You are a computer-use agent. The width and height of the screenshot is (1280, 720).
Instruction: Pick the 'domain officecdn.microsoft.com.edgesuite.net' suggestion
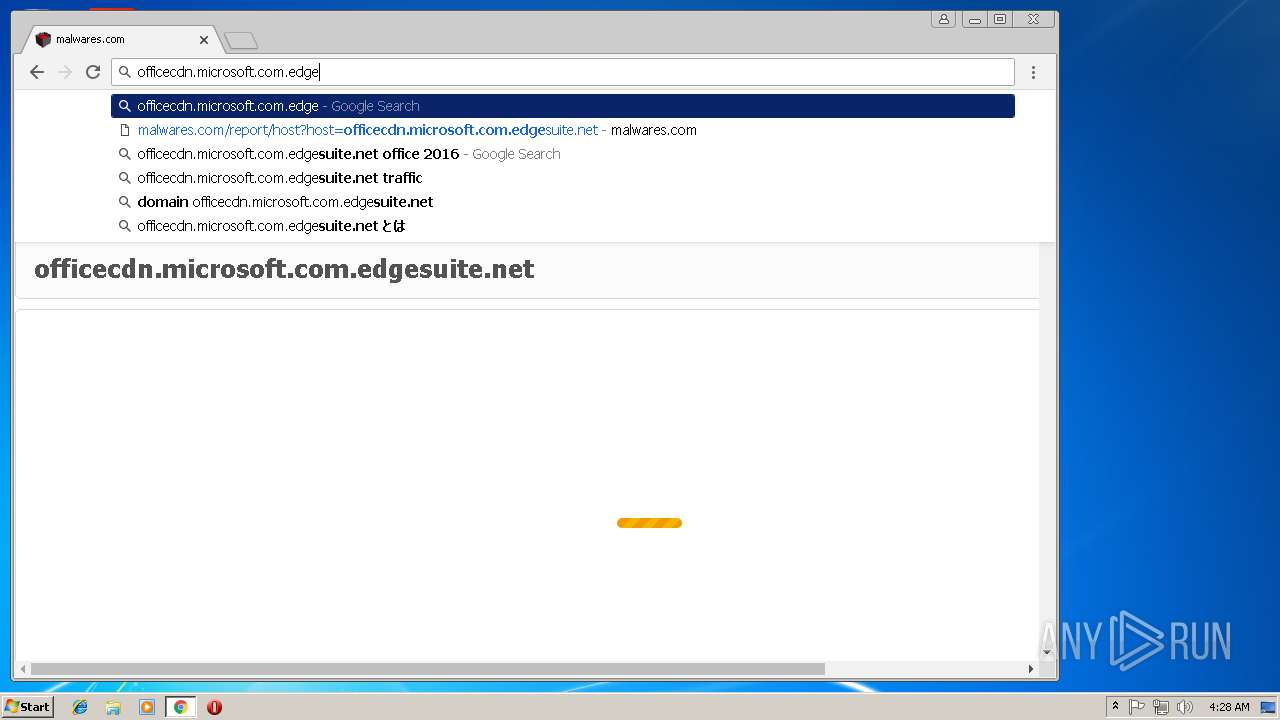tap(563, 202)
